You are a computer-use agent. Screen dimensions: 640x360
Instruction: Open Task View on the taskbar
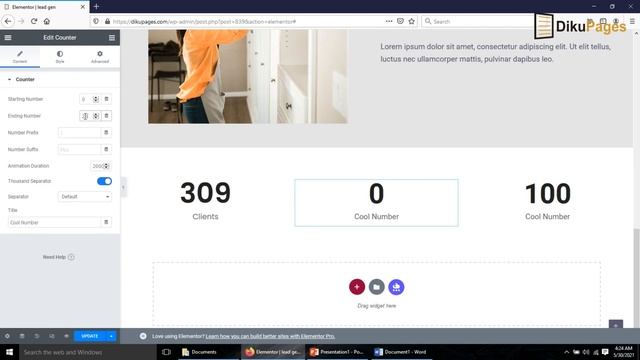pyautogui.click(x=166, y=352)
